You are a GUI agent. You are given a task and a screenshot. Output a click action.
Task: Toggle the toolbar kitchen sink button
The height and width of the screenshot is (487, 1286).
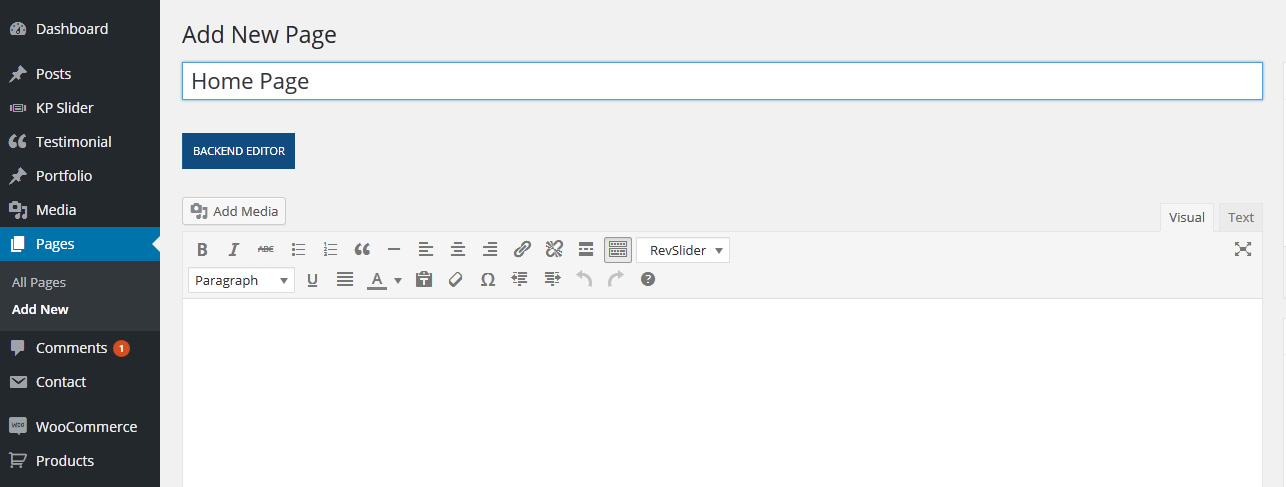point(618,250)
